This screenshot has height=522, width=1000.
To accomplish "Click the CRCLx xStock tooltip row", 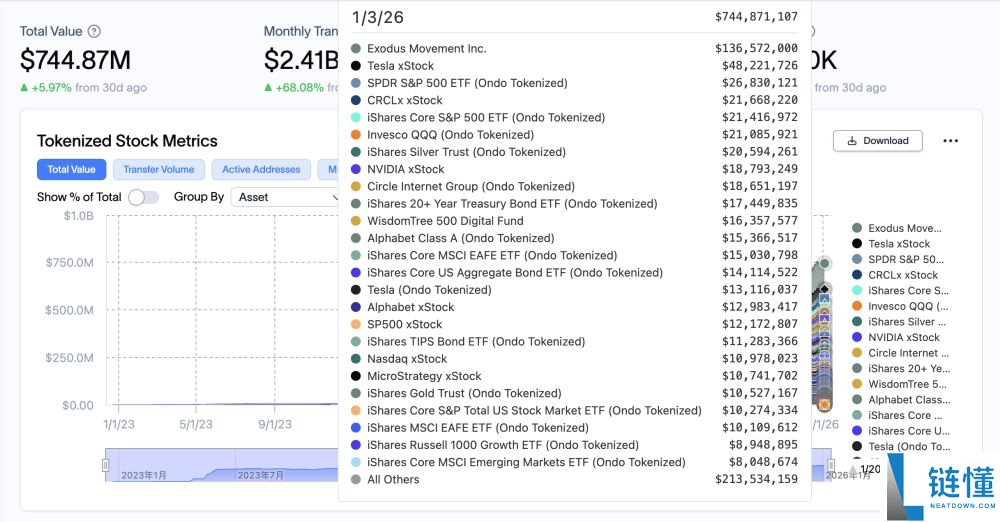I will pos(574,100).
